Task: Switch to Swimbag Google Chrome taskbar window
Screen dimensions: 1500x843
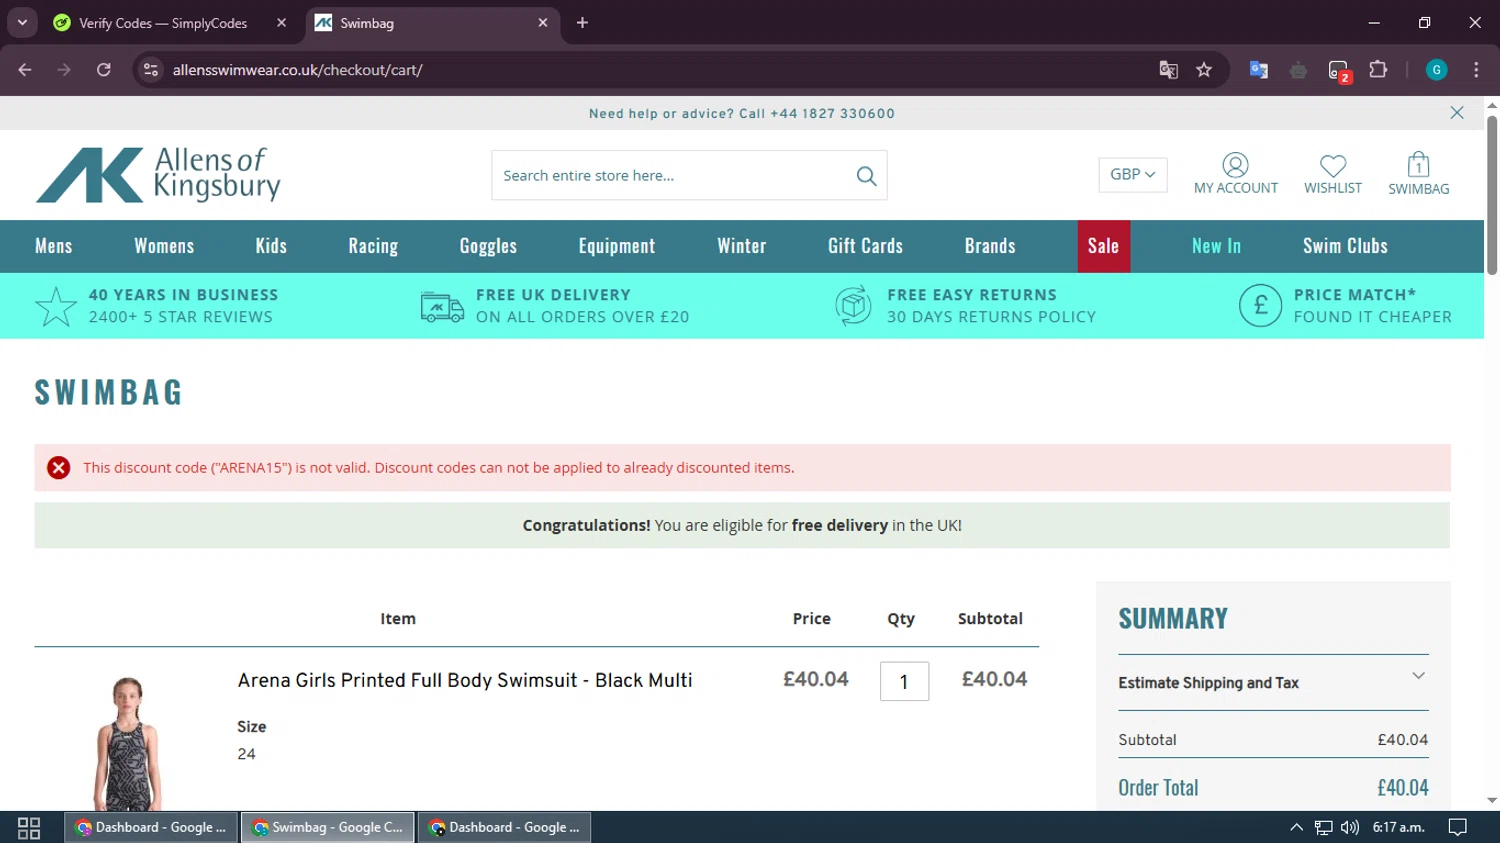Action: coord(328,827)
